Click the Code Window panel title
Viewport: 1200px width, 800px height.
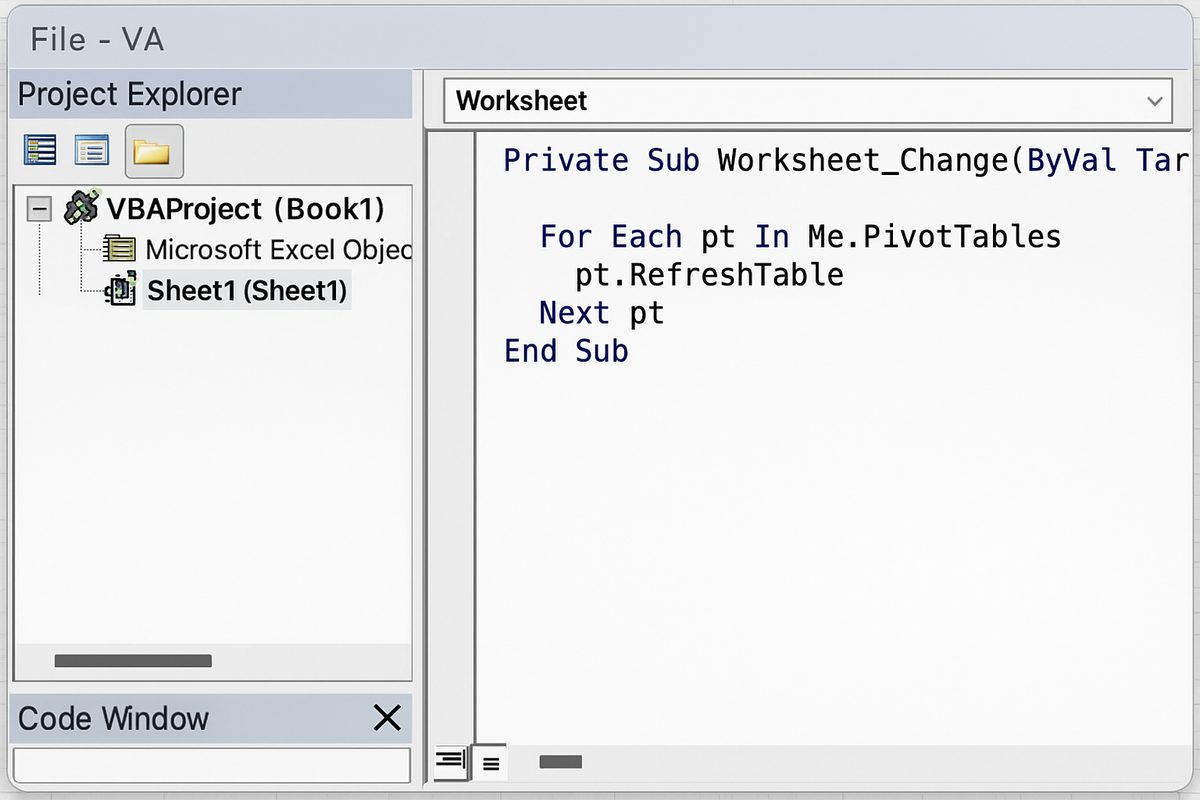pyautogui.click(x=113, y=719)
